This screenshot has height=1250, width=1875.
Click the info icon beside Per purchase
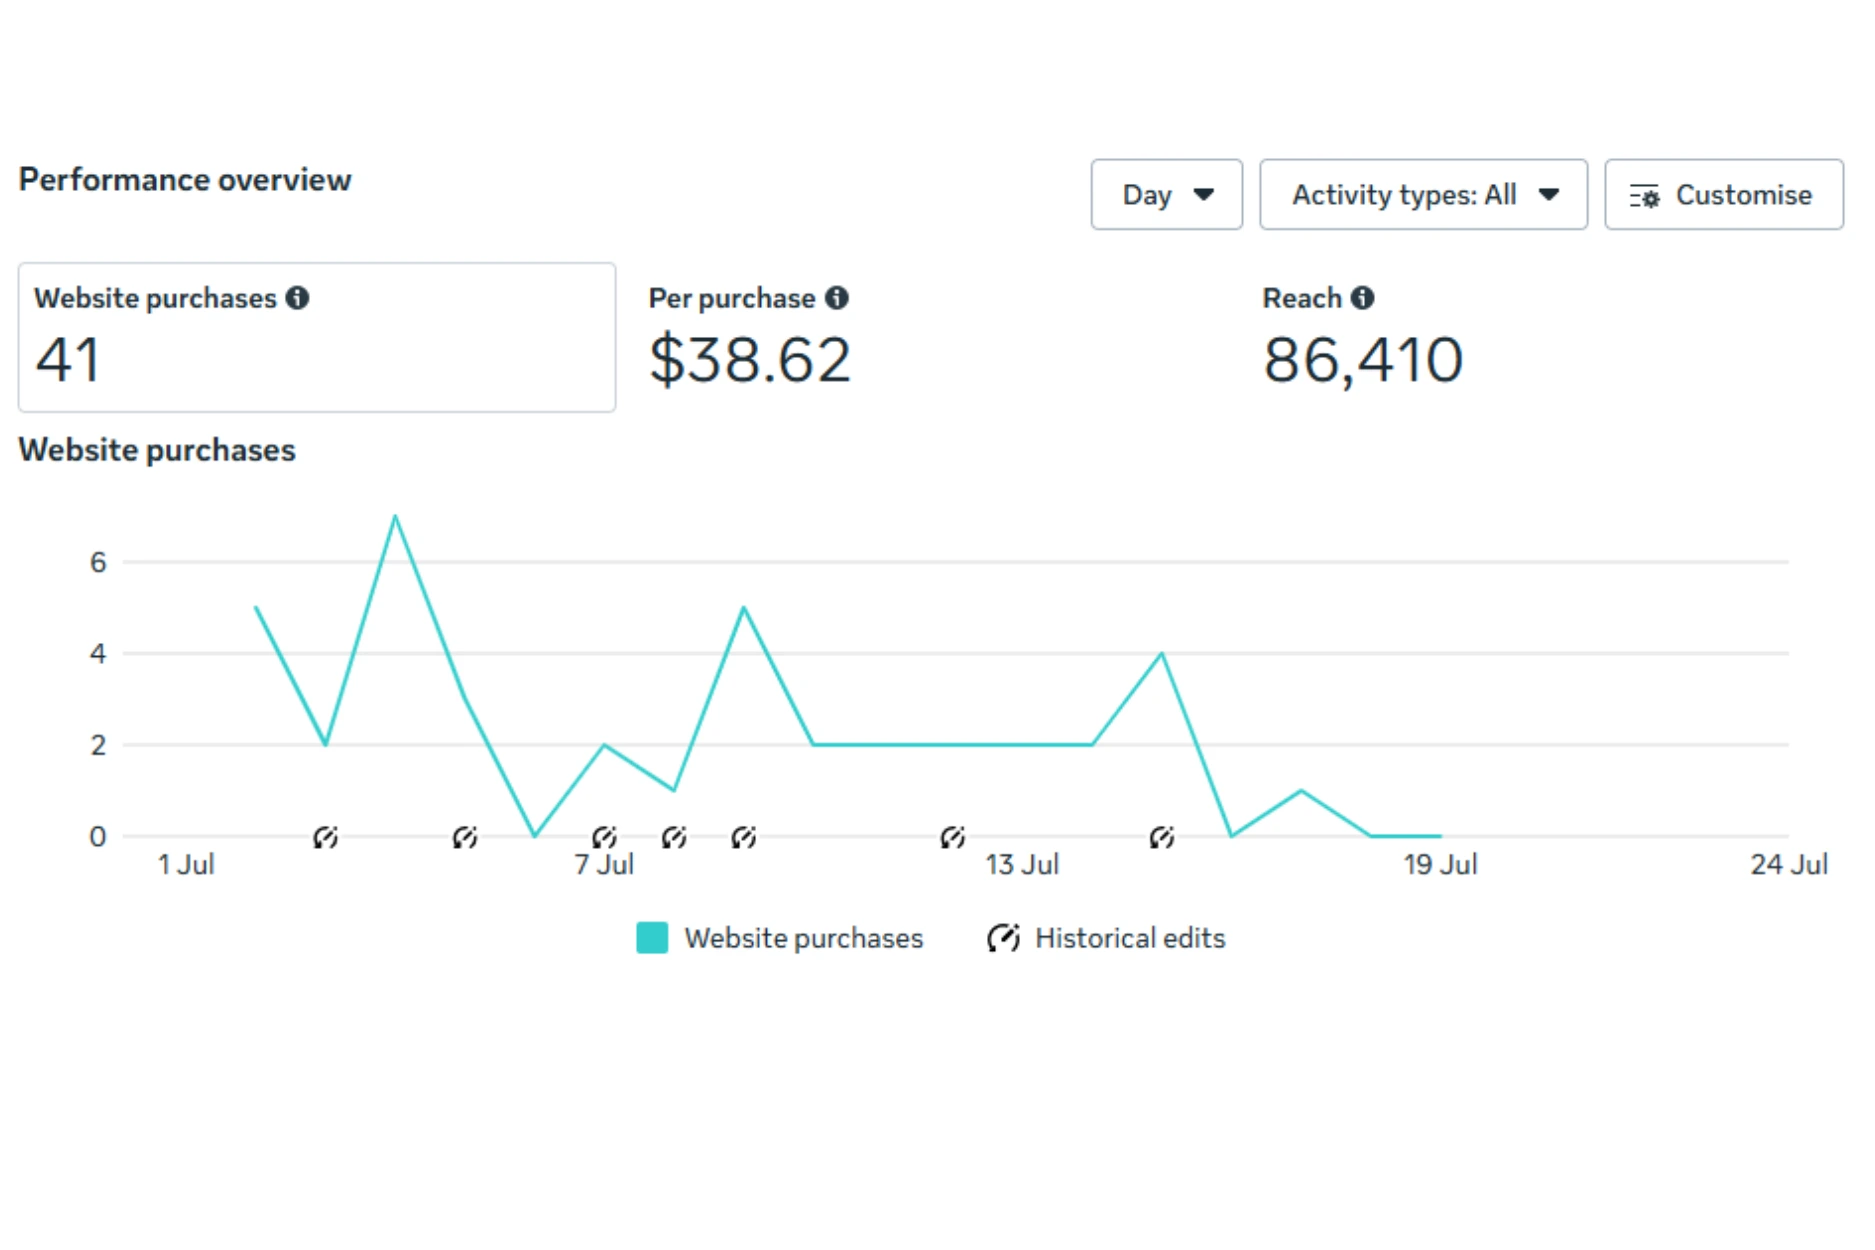(838, 297)
